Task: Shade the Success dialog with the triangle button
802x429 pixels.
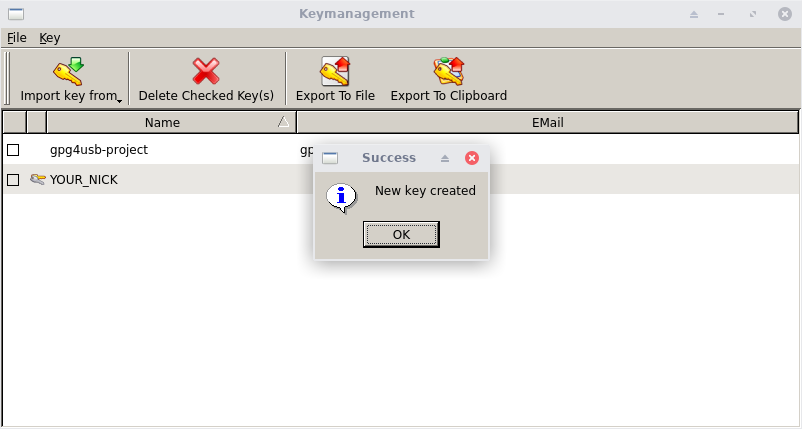Action: click(445, 159)
